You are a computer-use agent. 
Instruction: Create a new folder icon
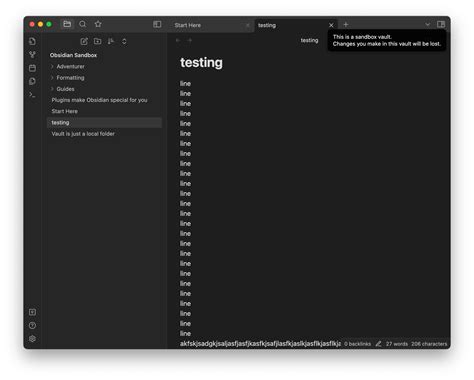click(98, 41)
